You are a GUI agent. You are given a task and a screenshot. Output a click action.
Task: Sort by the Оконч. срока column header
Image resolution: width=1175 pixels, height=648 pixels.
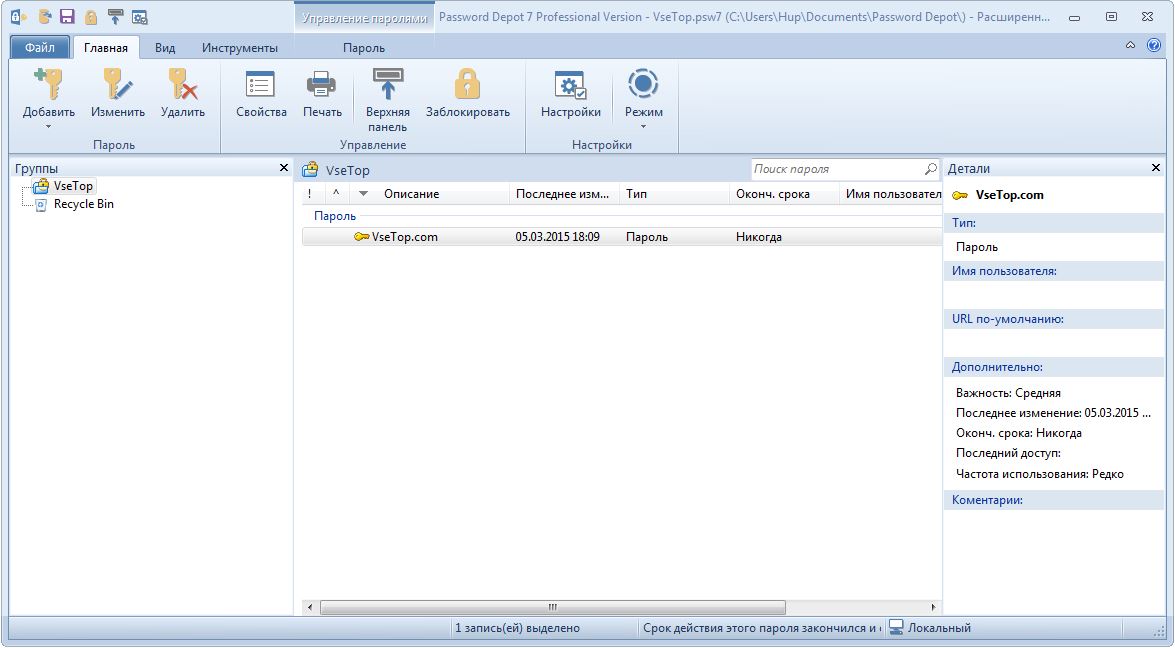785,194
